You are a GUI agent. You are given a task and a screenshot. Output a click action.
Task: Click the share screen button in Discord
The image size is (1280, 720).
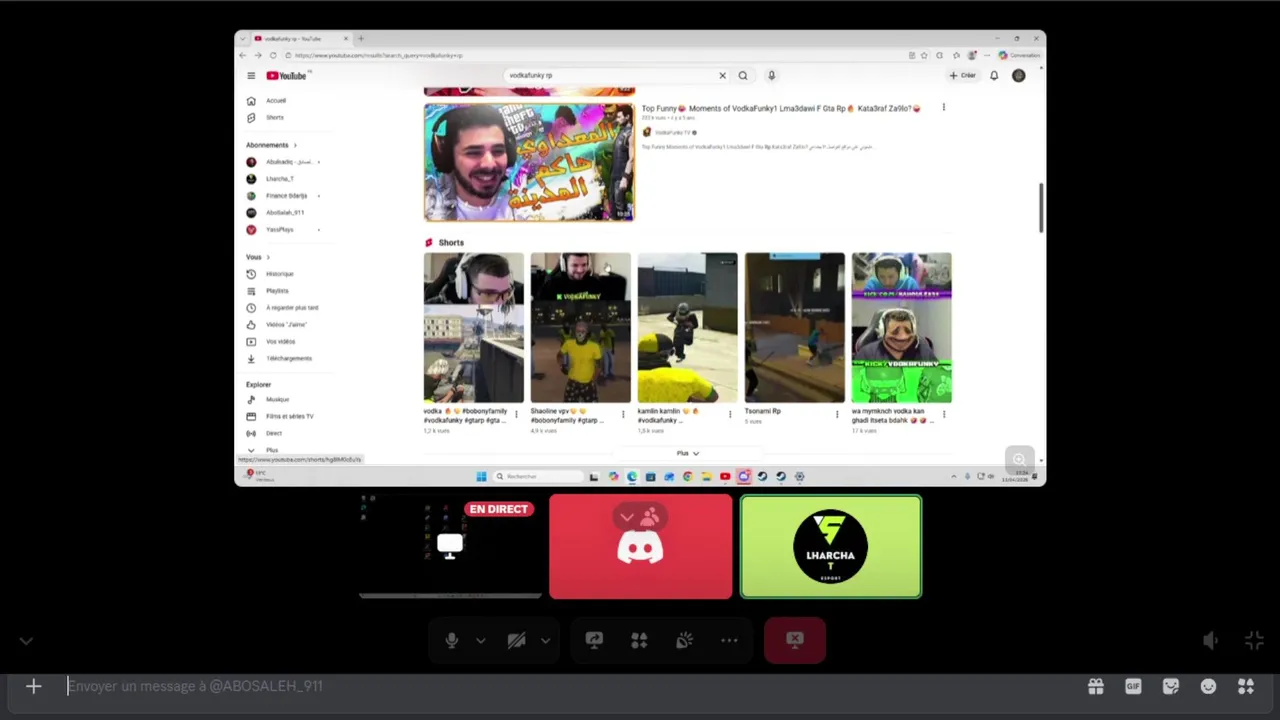click(x=594, y=641)
